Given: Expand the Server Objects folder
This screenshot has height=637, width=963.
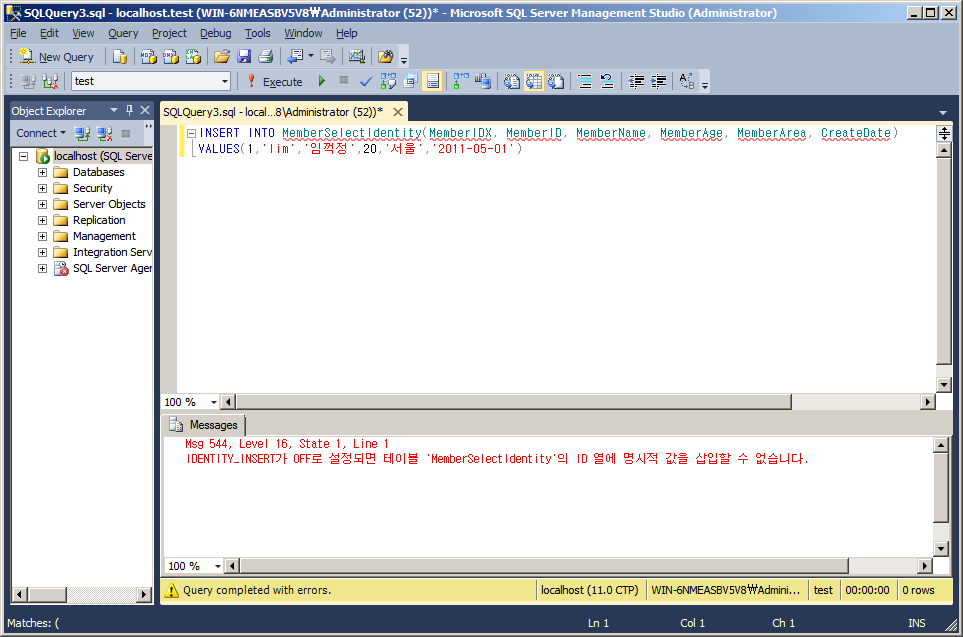Looking at the screenshot, I should pyautogui.click(x=42, y=204).
